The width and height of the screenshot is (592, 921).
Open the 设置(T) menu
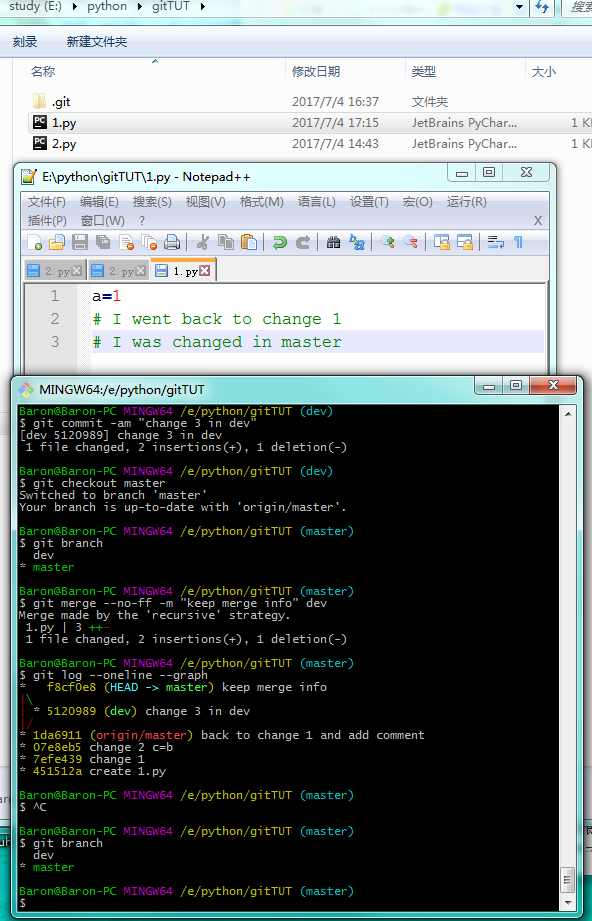[x=369, y=202]
